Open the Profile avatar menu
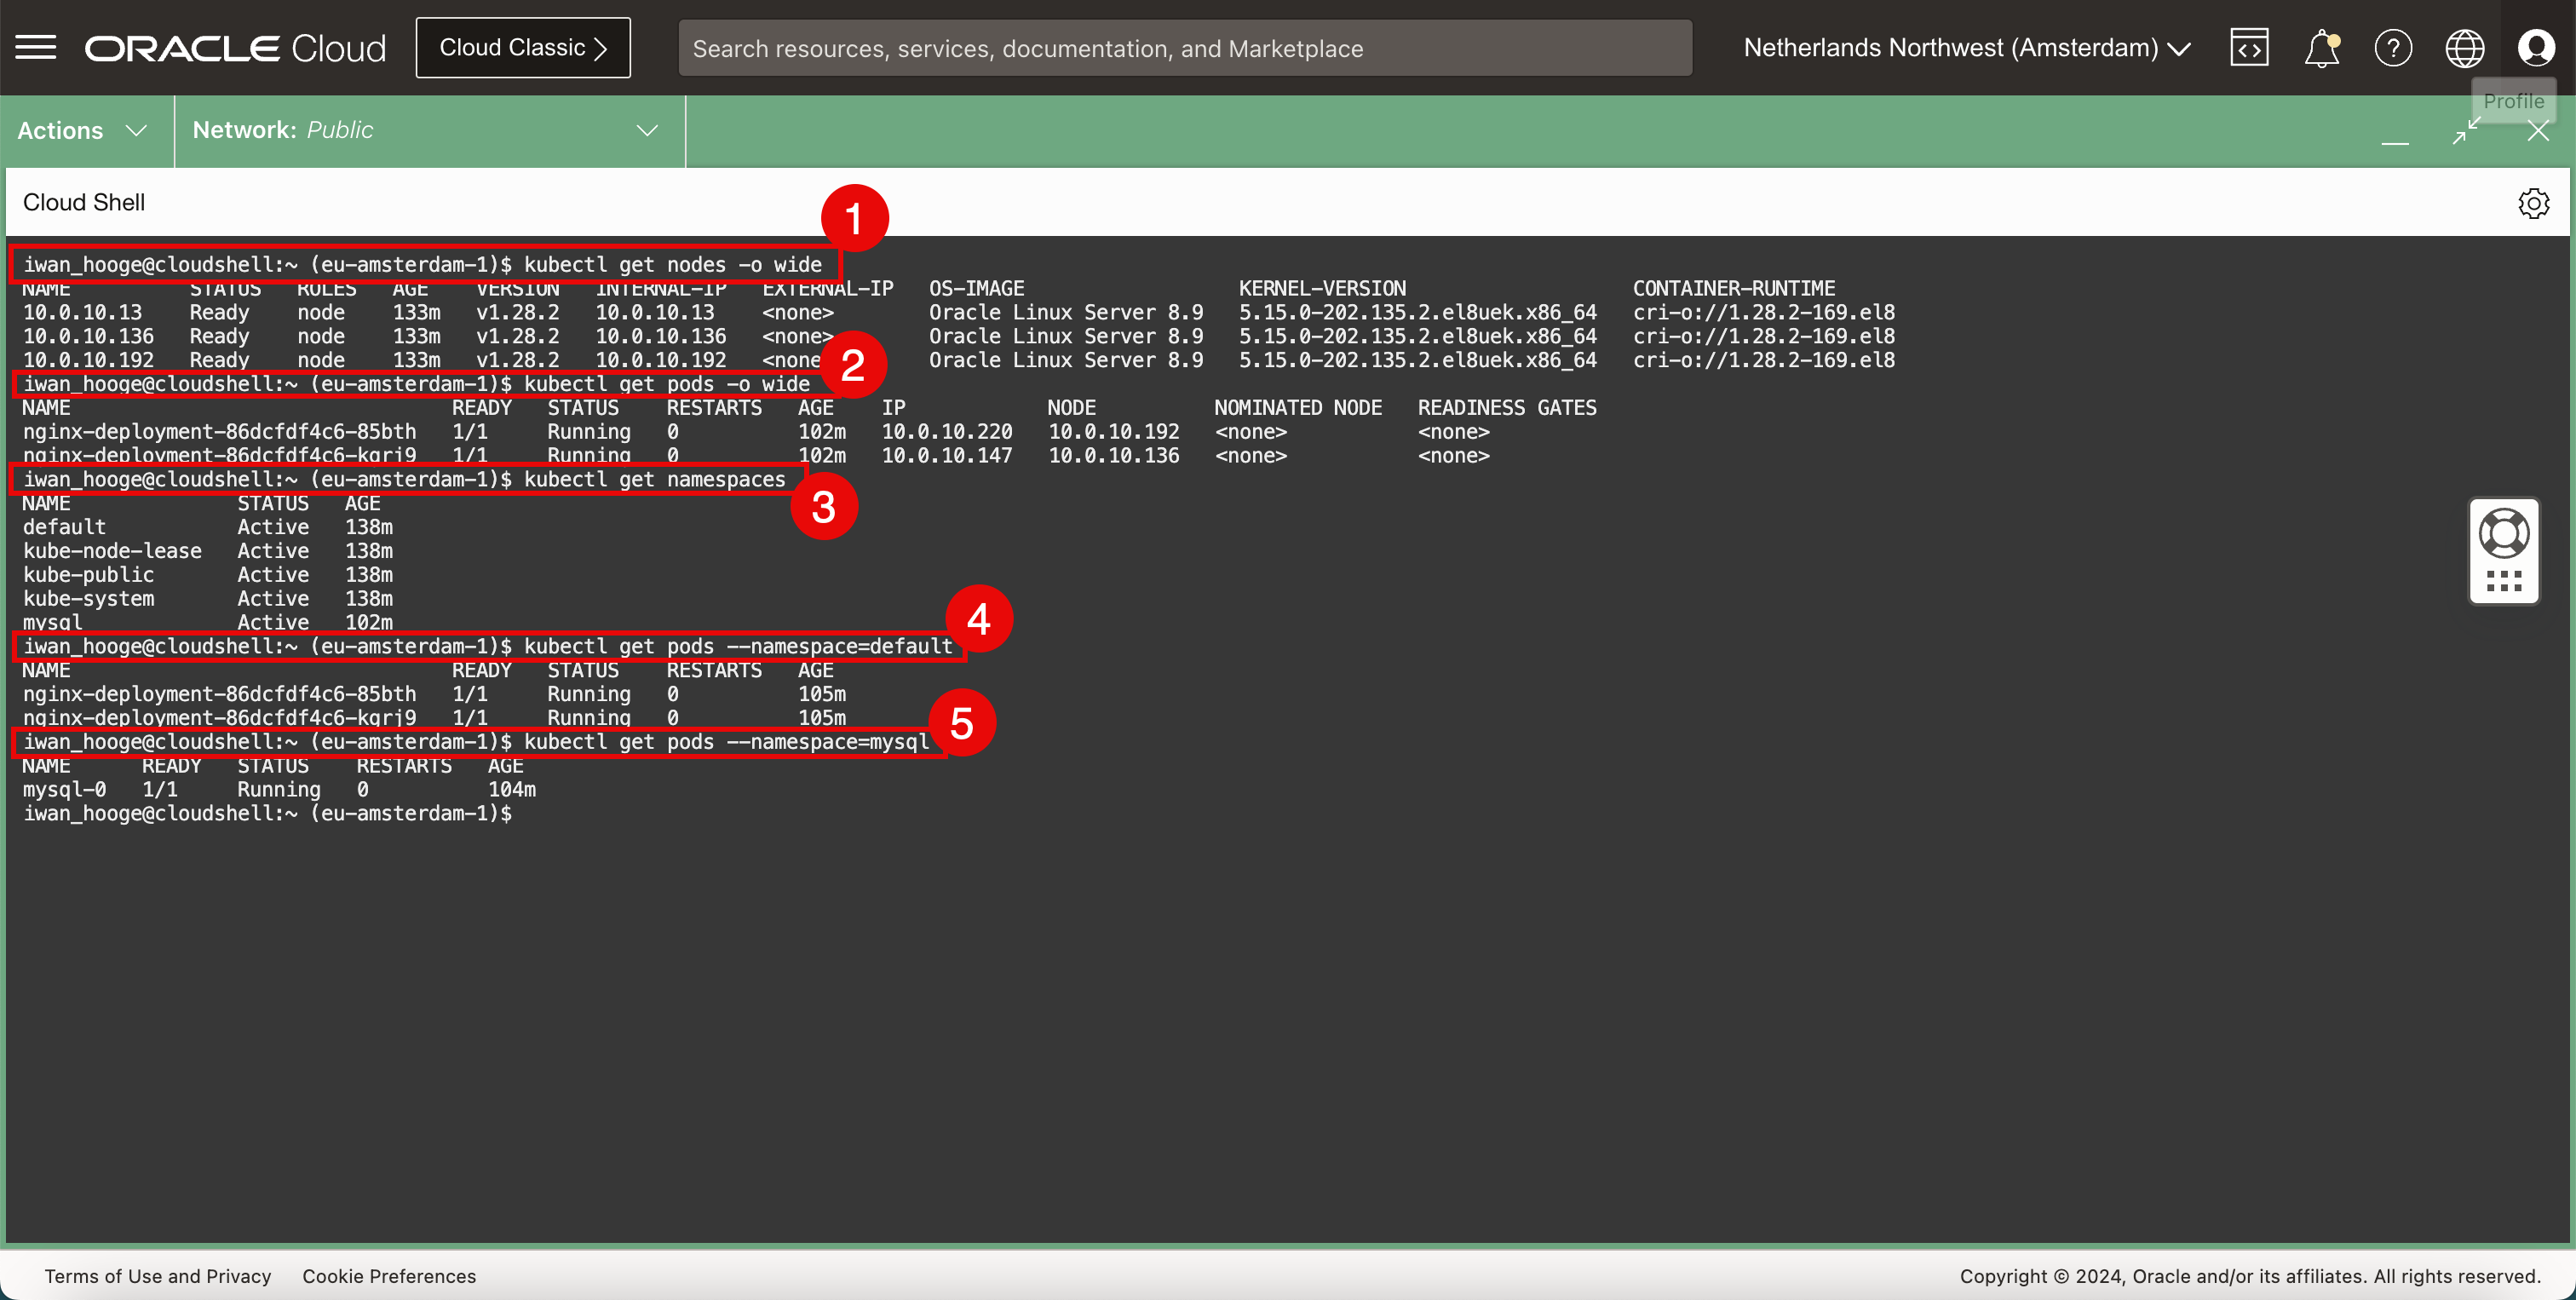2576x1300 pixels. tap(2536, 47)
